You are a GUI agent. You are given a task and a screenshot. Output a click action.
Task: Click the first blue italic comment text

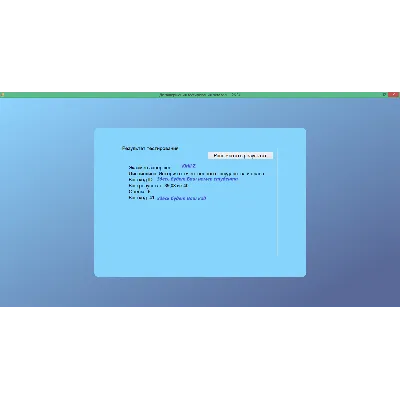click(197, 179)
